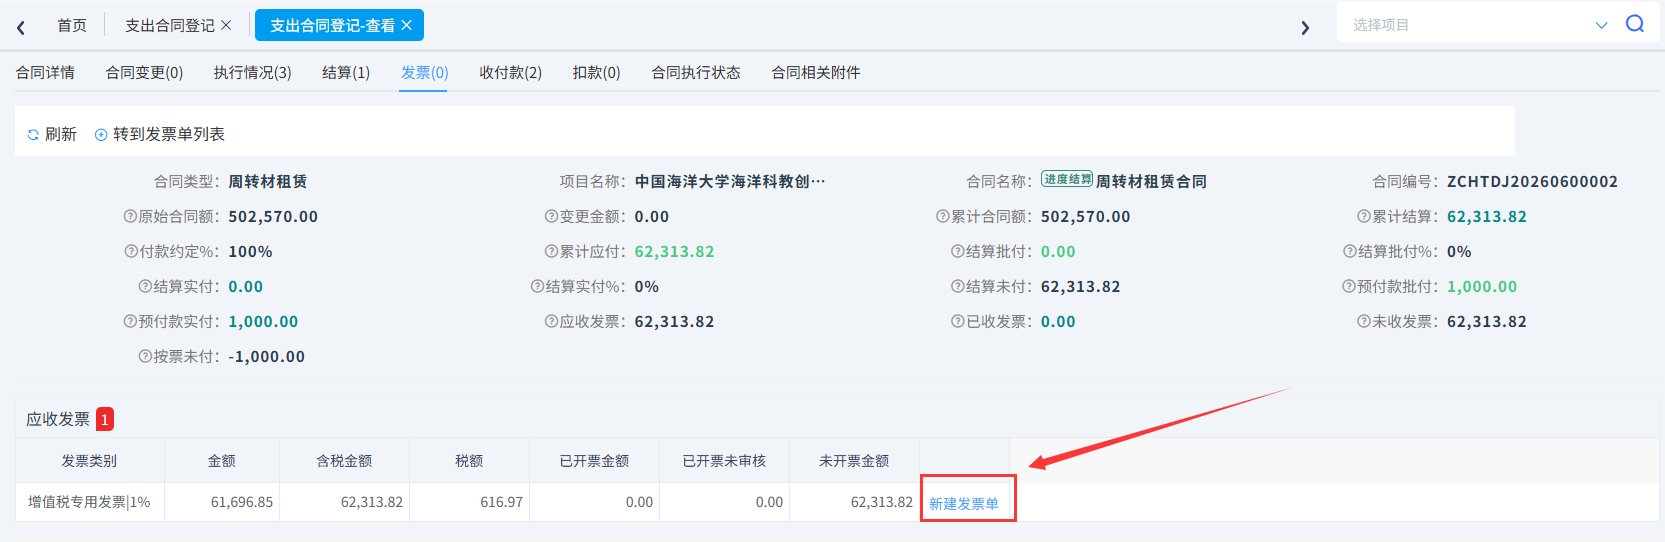Click help icon beside 预付款实付
The height and width of the screenshot is (542, 1665).
point(130,322)
